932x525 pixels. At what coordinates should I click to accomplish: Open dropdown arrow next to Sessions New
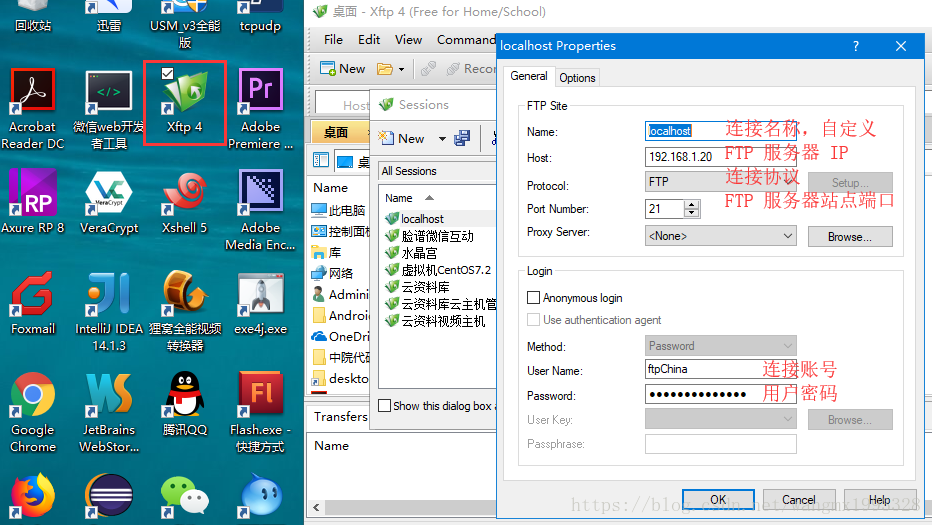tap(442, 139)
